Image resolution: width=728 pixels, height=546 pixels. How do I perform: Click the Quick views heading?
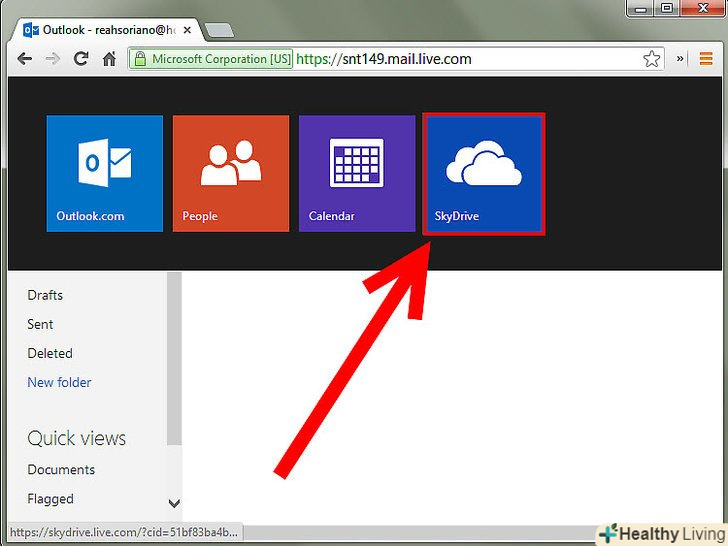[x=77, y=438]
